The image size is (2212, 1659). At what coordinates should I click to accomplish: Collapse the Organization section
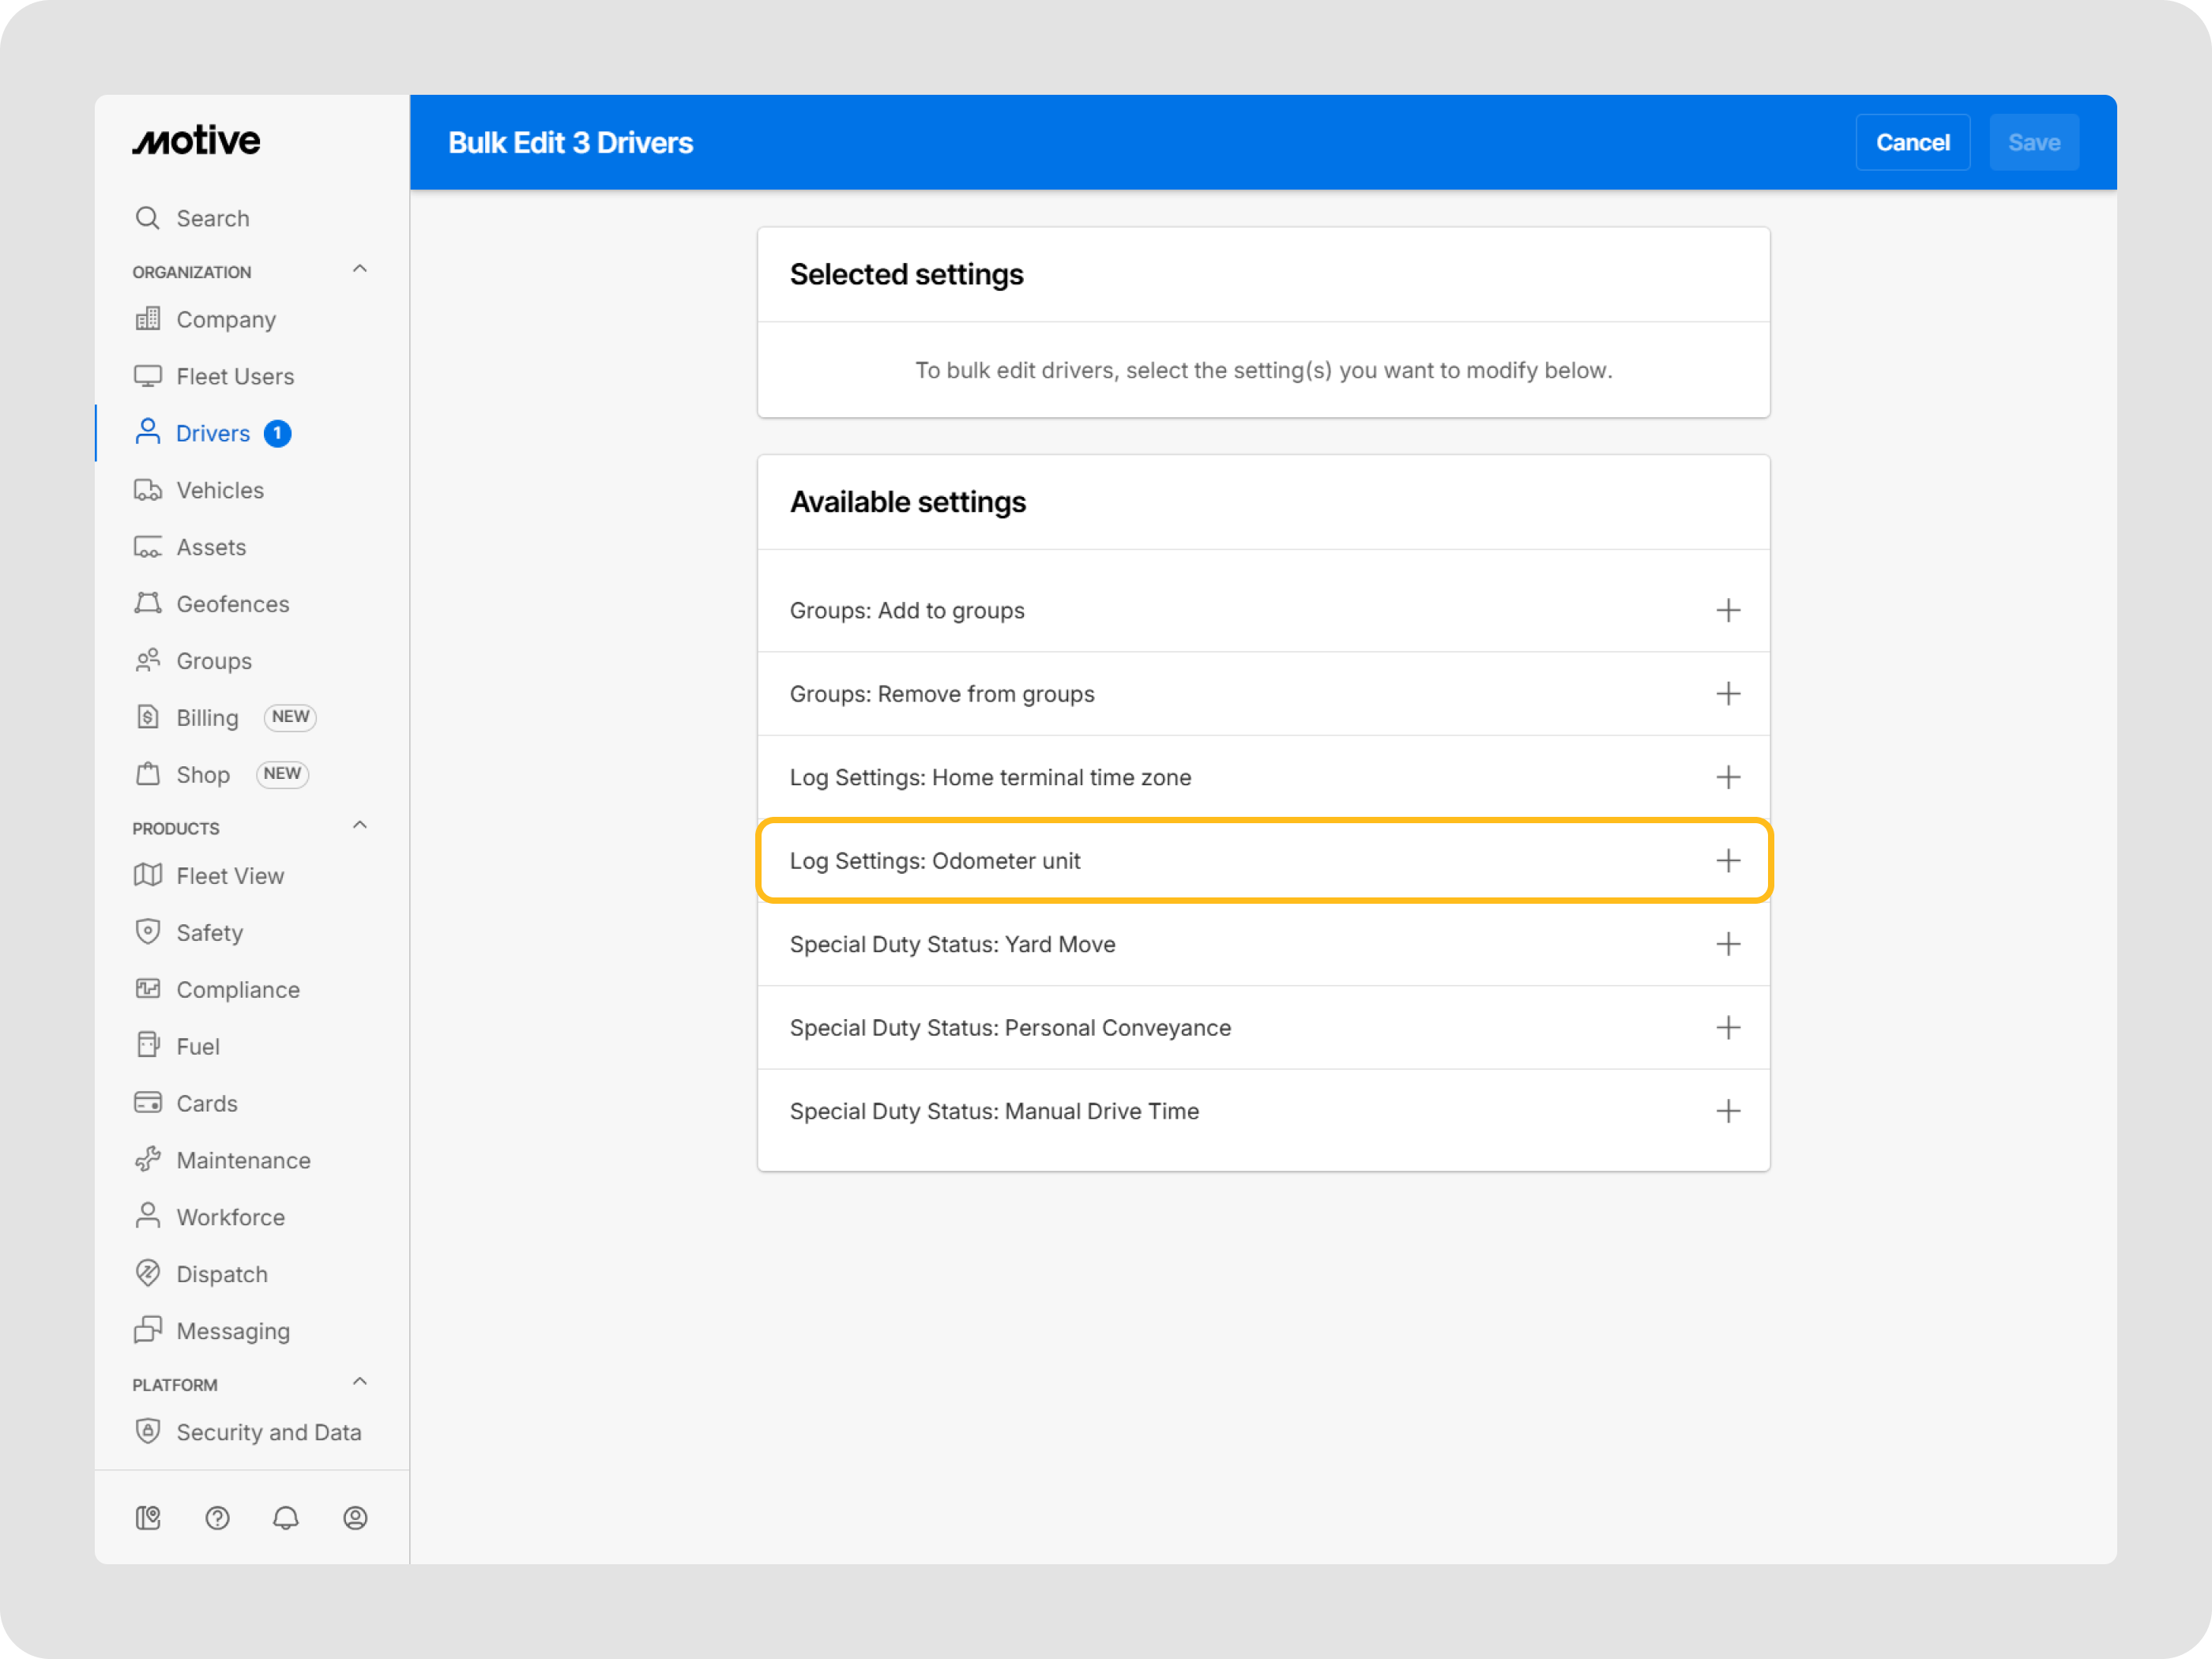tap(360, 269)
